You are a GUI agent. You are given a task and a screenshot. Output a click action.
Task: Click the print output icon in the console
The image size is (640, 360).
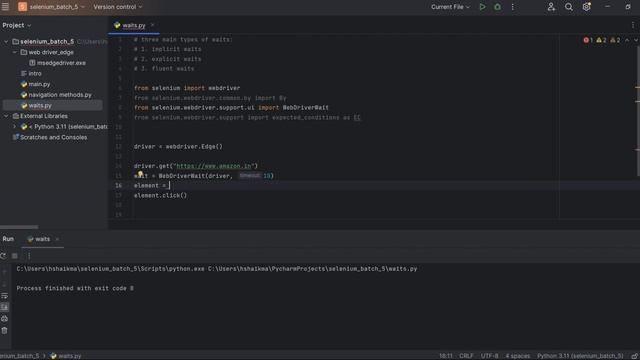tap(4, 318)
